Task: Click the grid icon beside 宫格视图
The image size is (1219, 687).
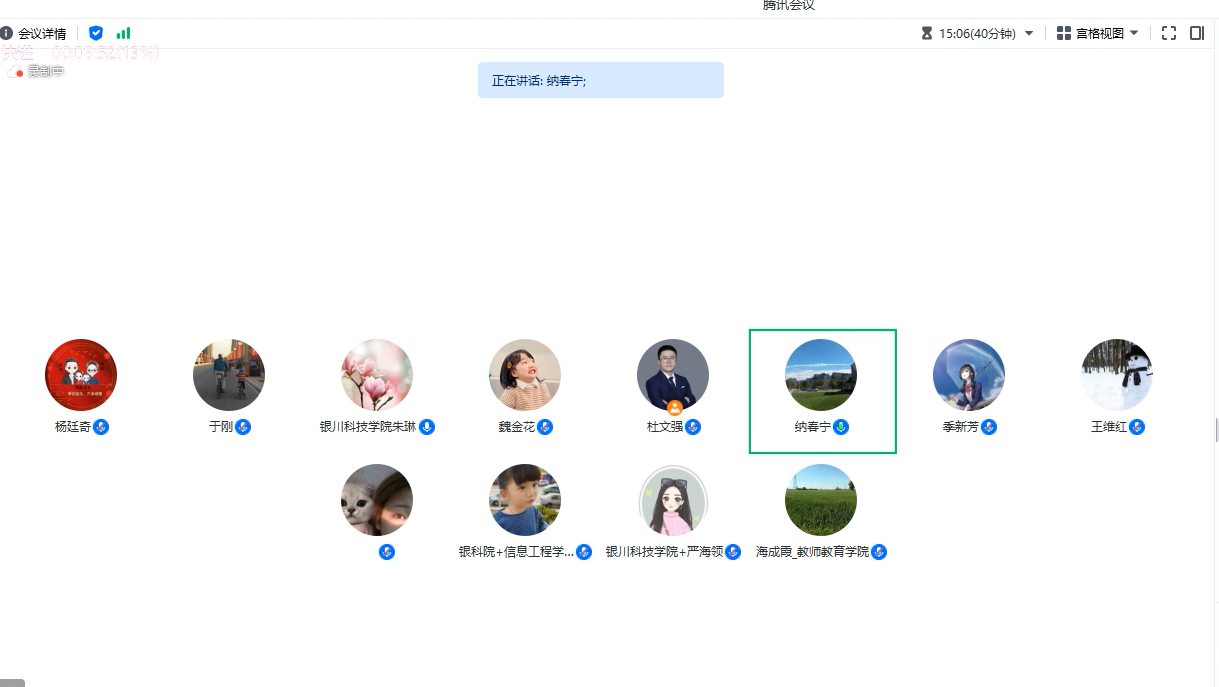Action: (x=1064, y=33)
